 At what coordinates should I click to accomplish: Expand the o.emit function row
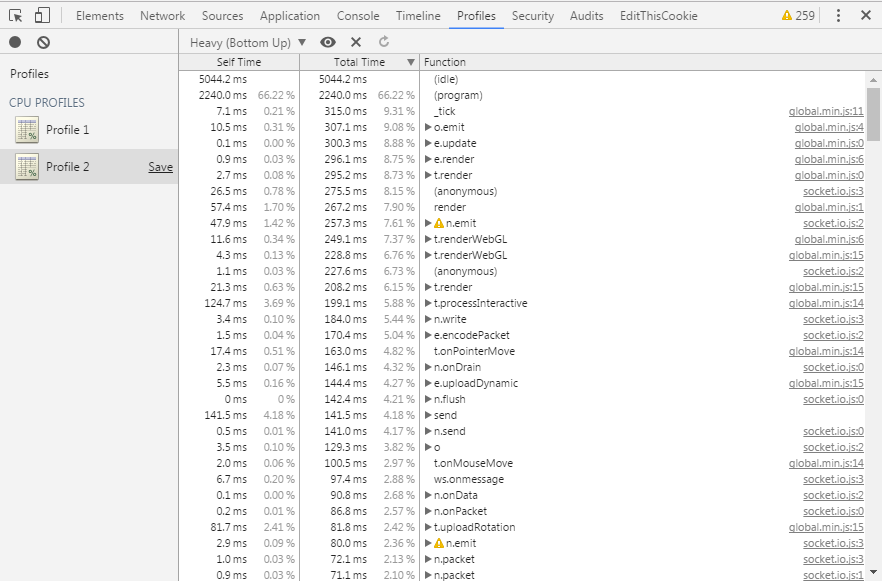428,128
